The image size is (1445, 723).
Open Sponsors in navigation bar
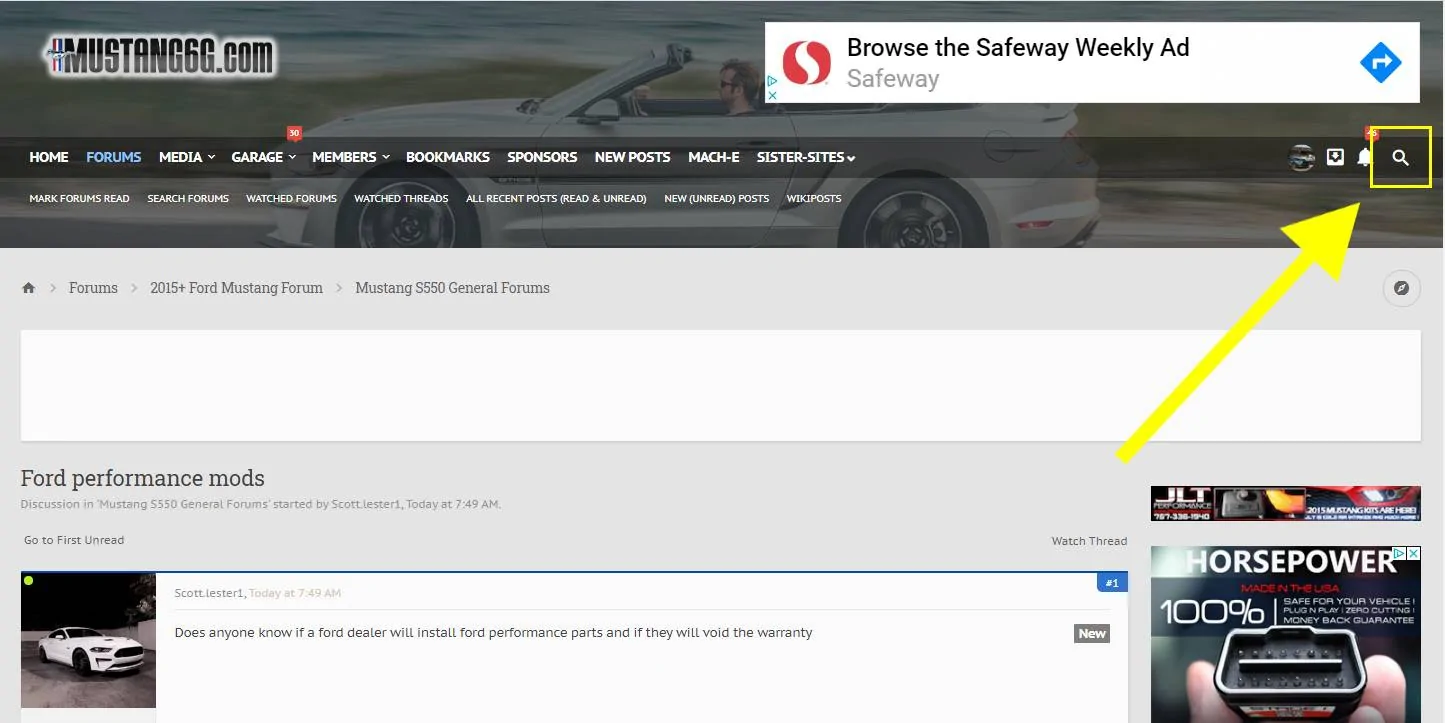(542, 157)
